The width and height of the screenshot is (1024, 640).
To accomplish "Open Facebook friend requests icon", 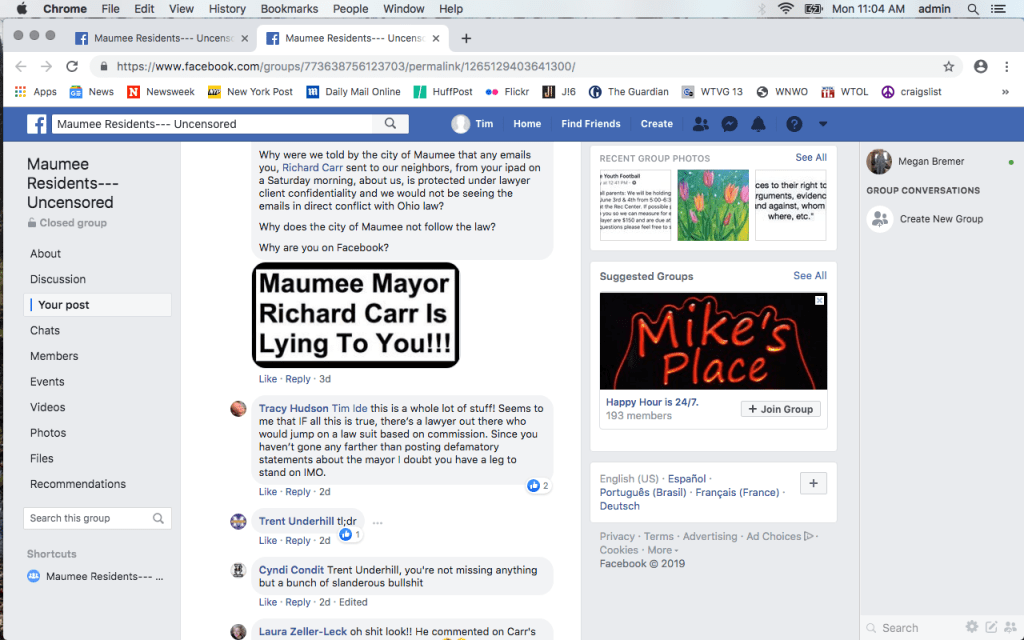I will [700, 124].
